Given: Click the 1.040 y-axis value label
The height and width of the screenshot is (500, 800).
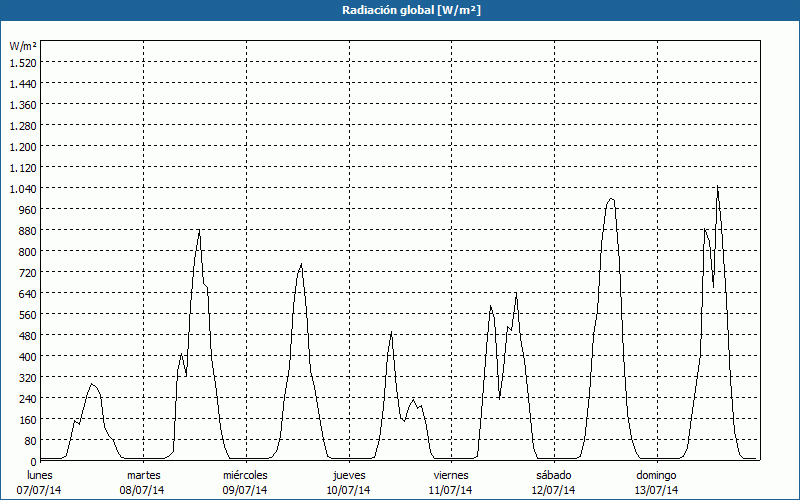Looking at the screenshot, I should [22, 188].
